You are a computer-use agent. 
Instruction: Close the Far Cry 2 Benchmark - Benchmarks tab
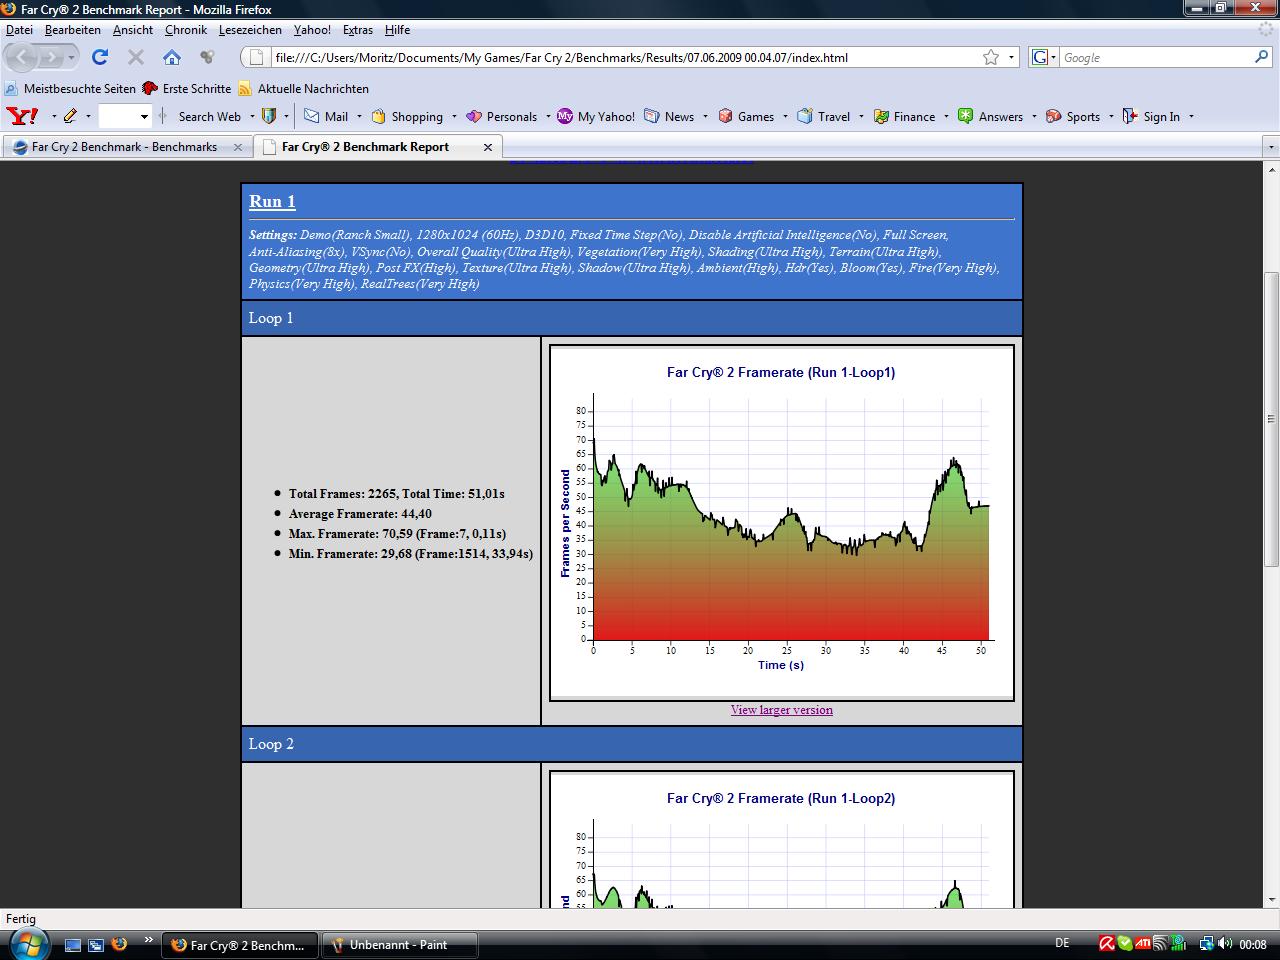tap(238, 147)
